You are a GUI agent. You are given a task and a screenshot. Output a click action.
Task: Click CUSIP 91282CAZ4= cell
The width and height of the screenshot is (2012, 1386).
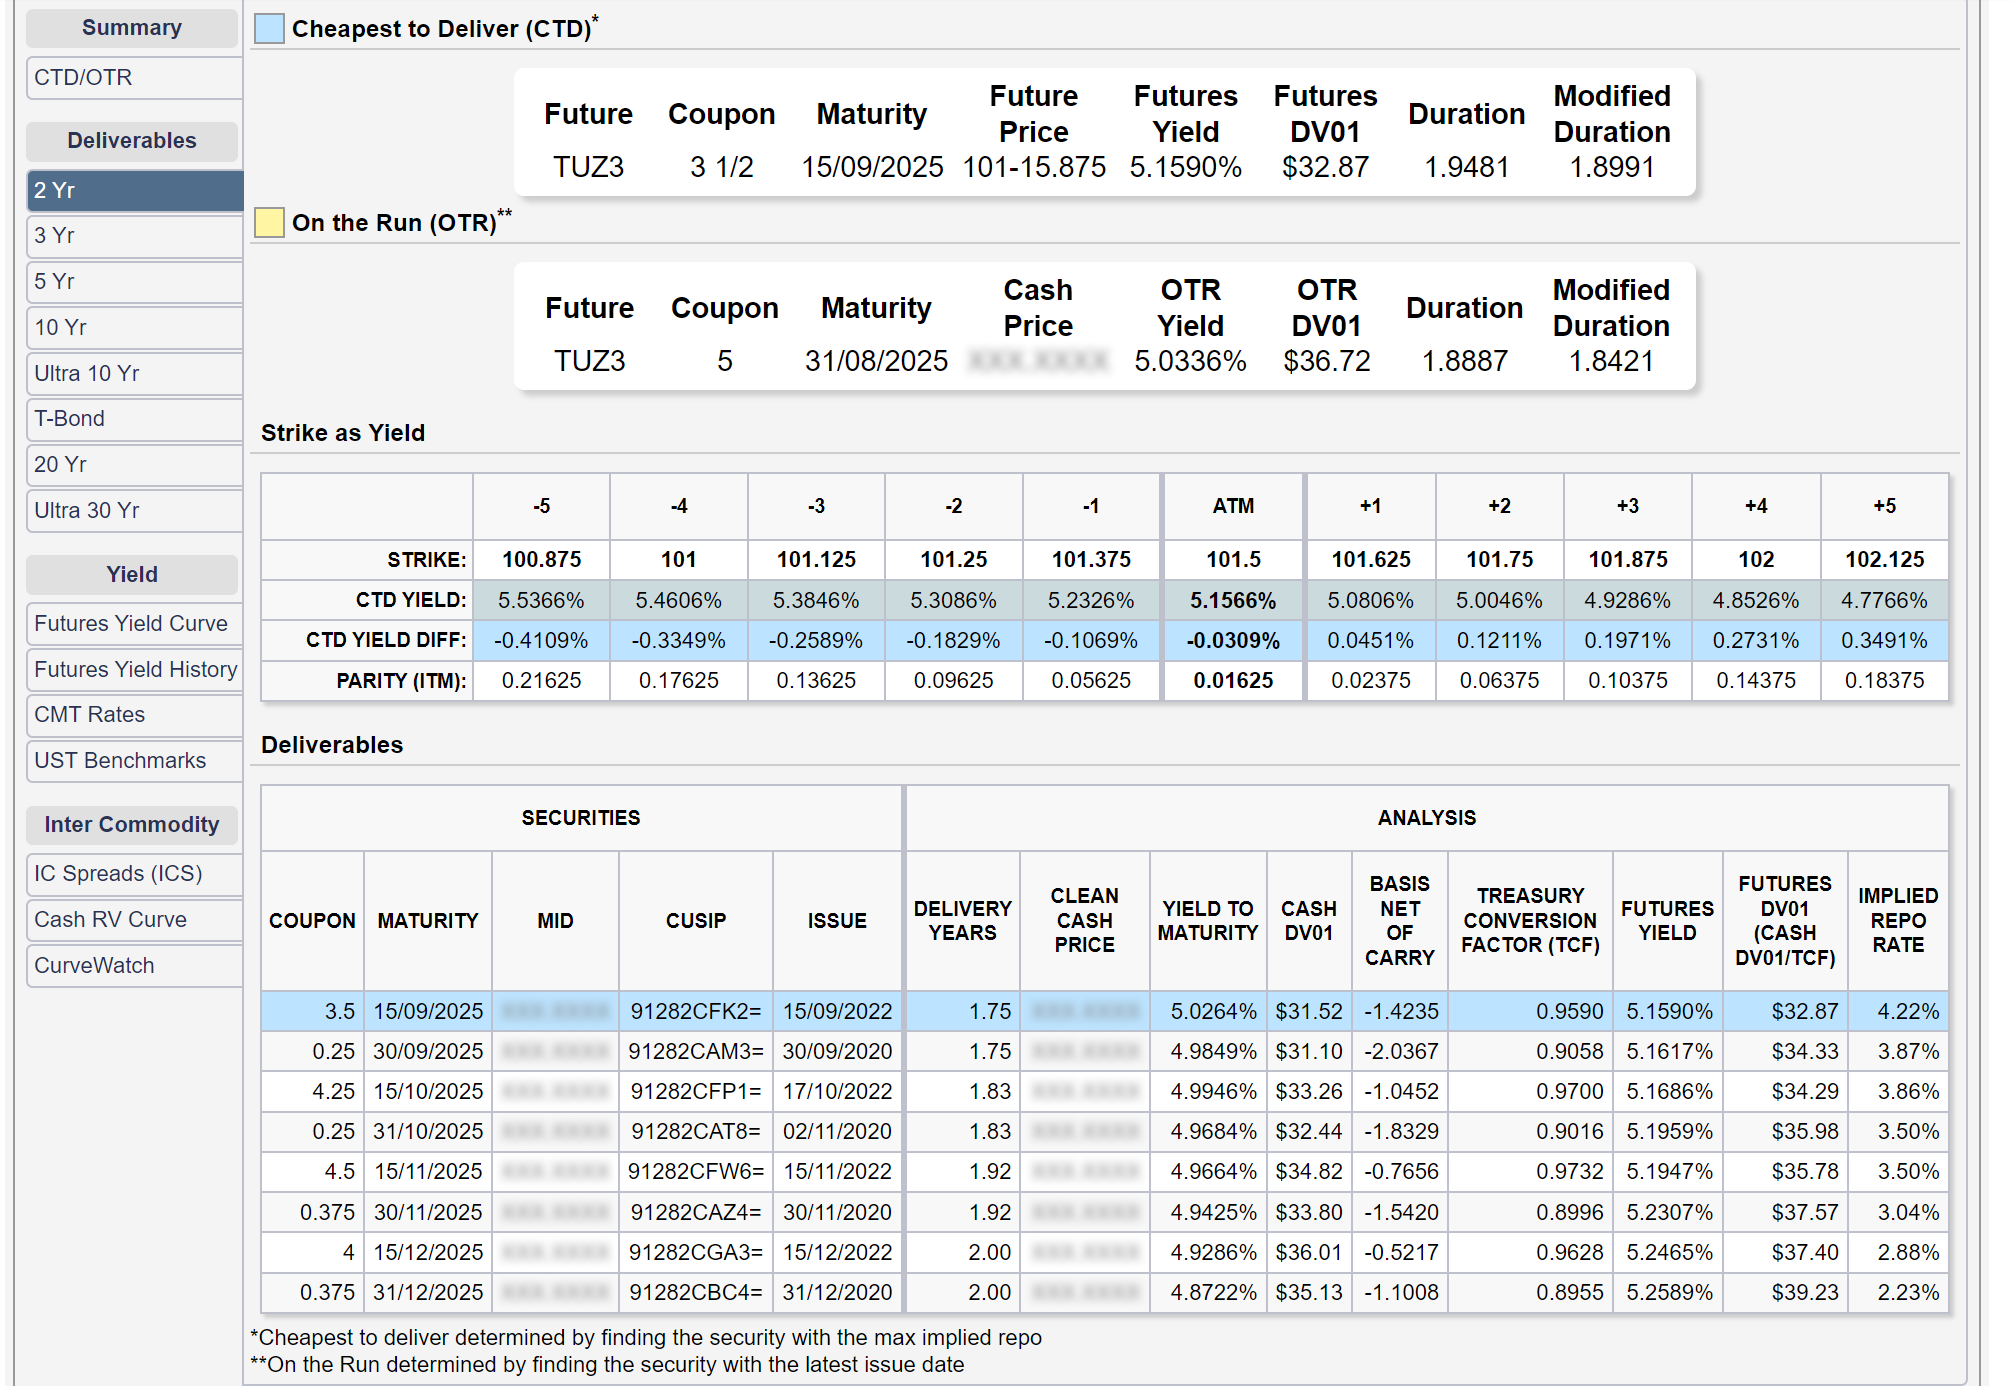click(696, 1213)
